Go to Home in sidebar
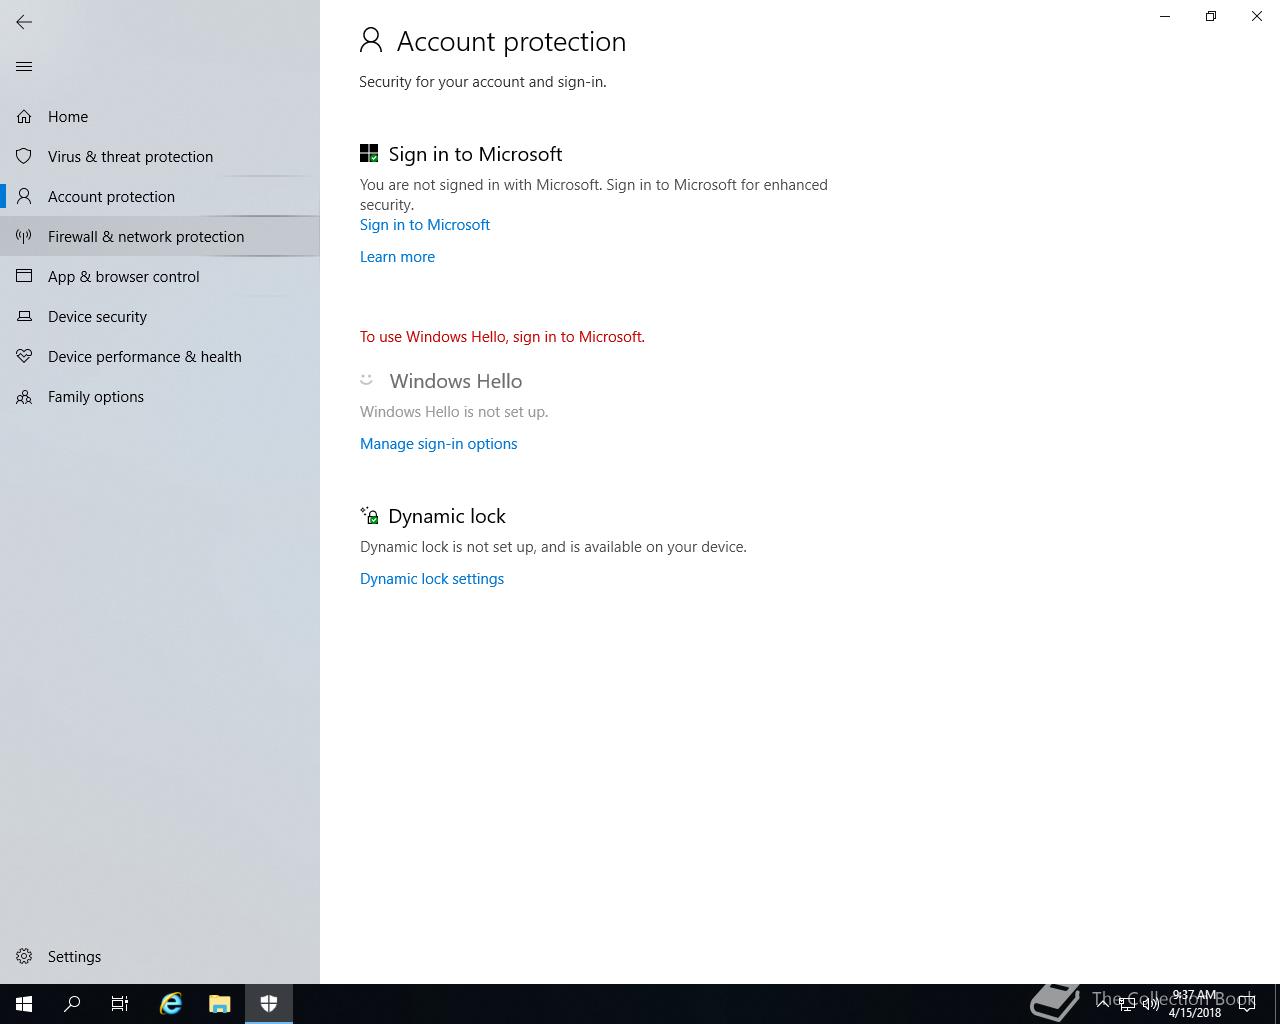 point(160,117)
